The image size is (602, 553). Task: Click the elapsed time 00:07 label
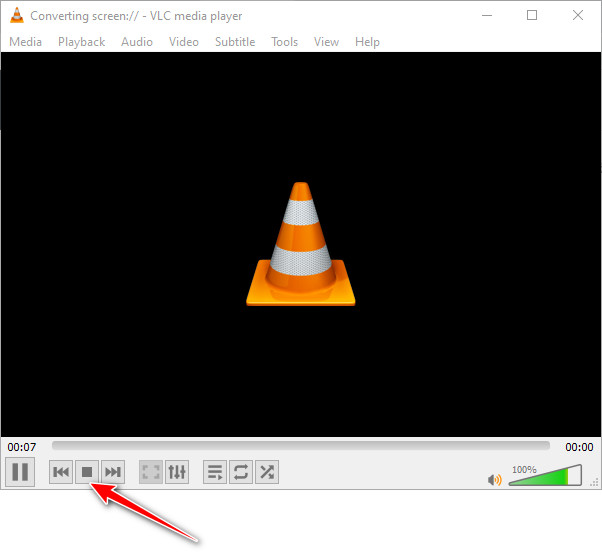click(22, 447)
